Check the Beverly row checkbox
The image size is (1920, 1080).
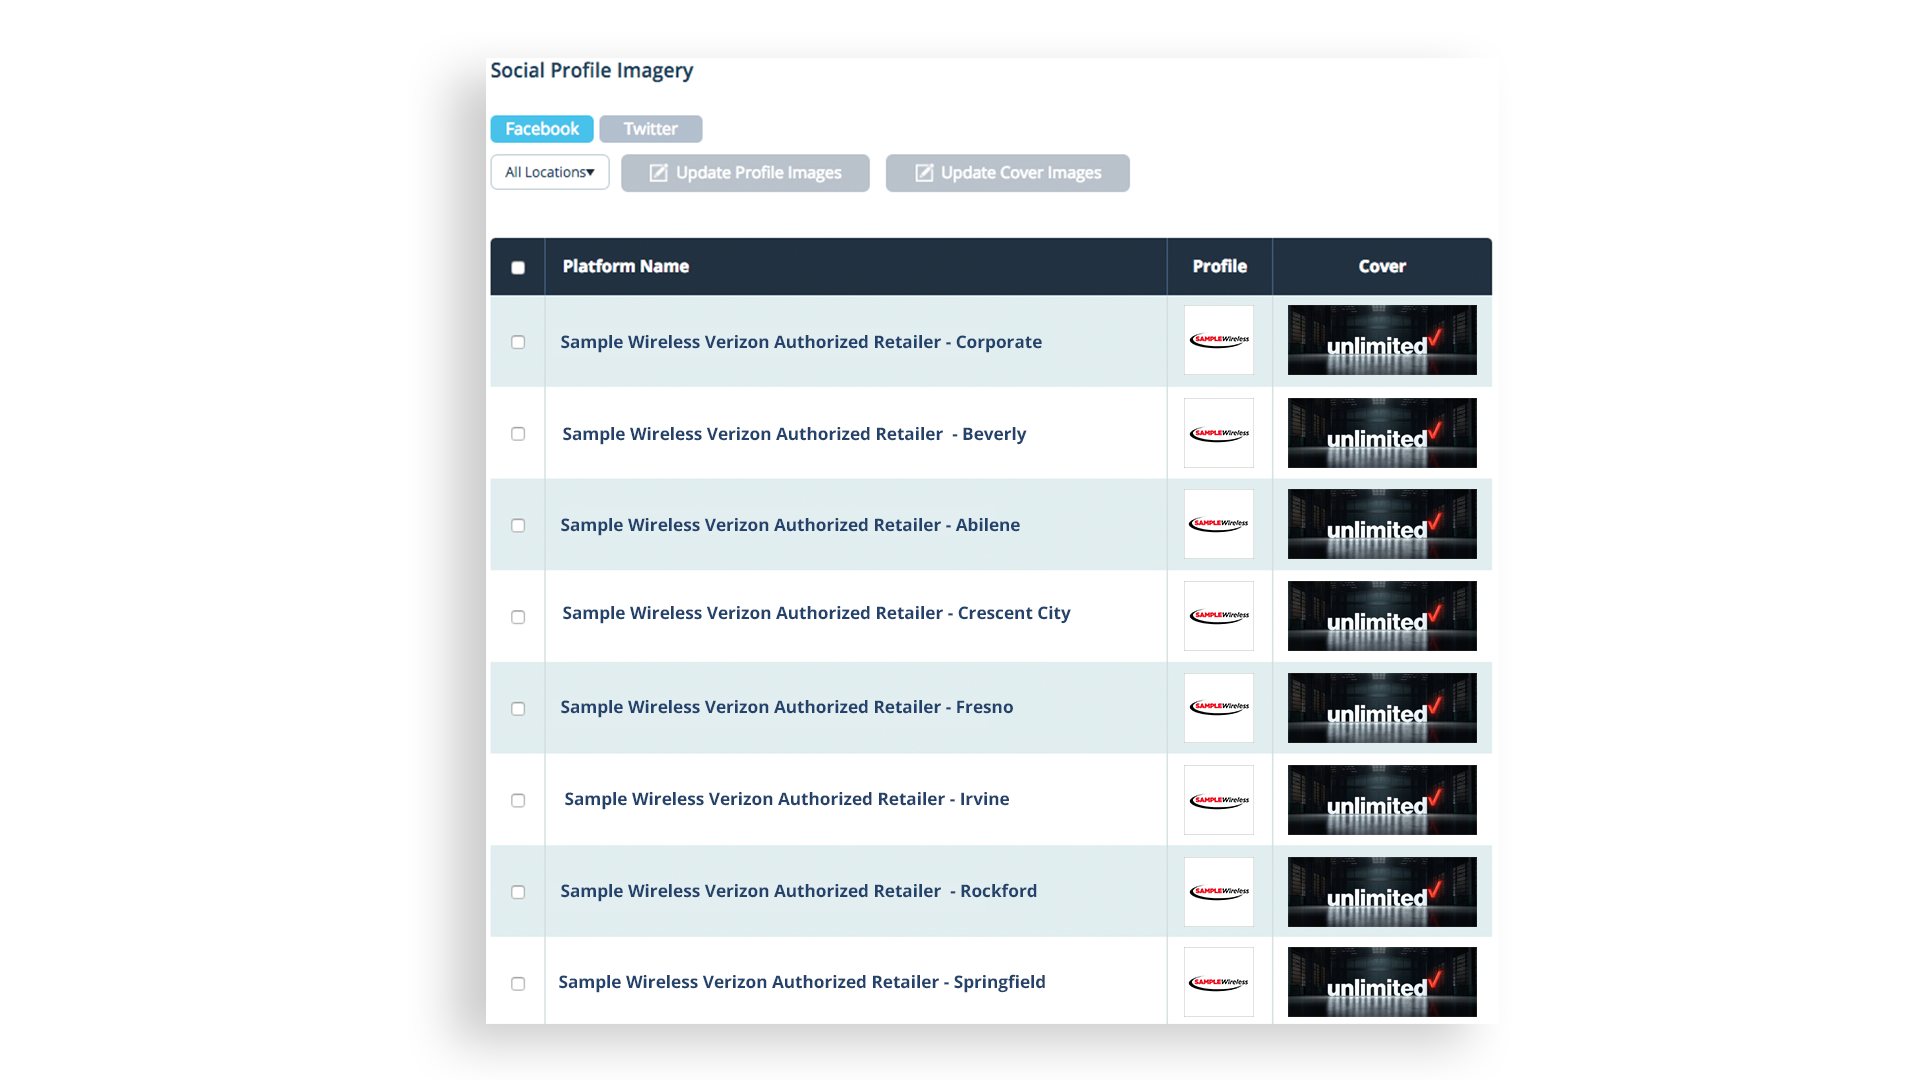tap(518, 434)
